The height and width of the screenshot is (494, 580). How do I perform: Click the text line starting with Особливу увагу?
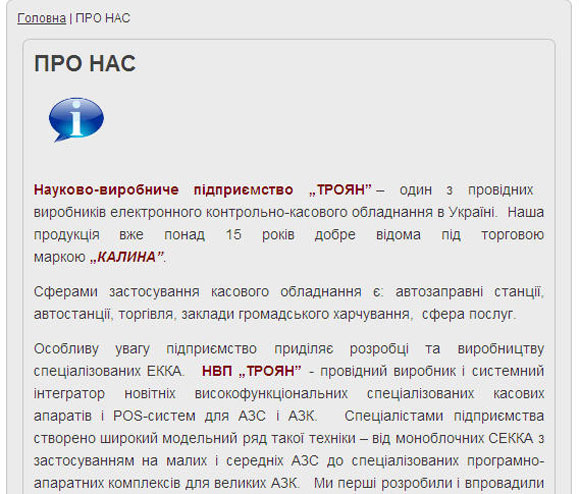[x=289, y=349]
